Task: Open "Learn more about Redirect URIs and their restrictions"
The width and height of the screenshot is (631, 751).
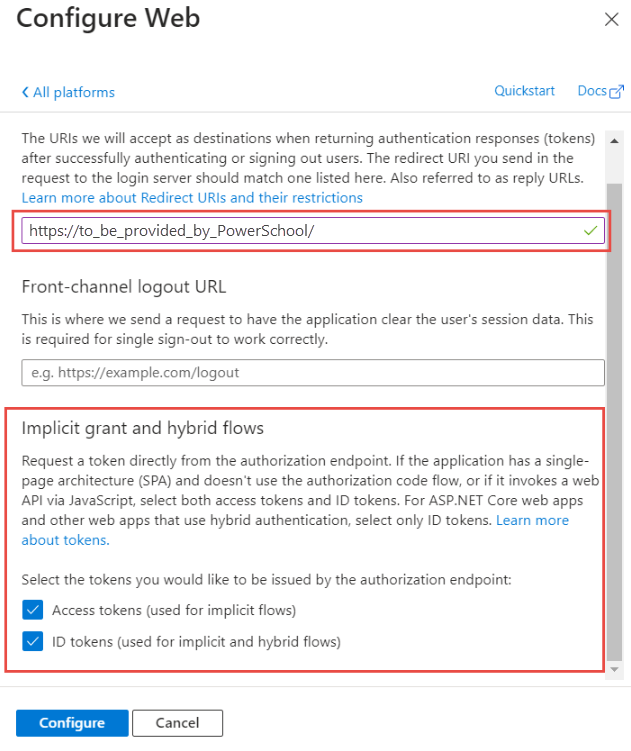Action: click(x=192, y=198)
